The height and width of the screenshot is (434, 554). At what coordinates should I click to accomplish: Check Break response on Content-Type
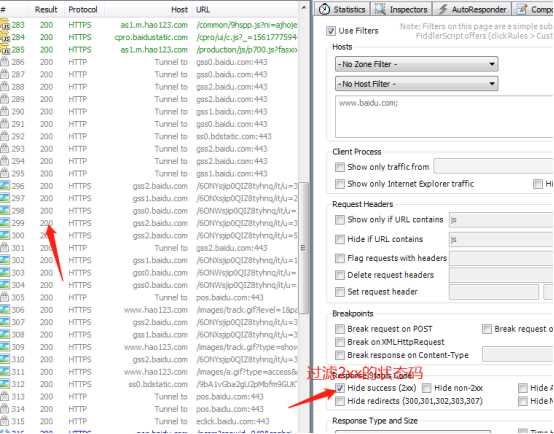coord(340,355)
